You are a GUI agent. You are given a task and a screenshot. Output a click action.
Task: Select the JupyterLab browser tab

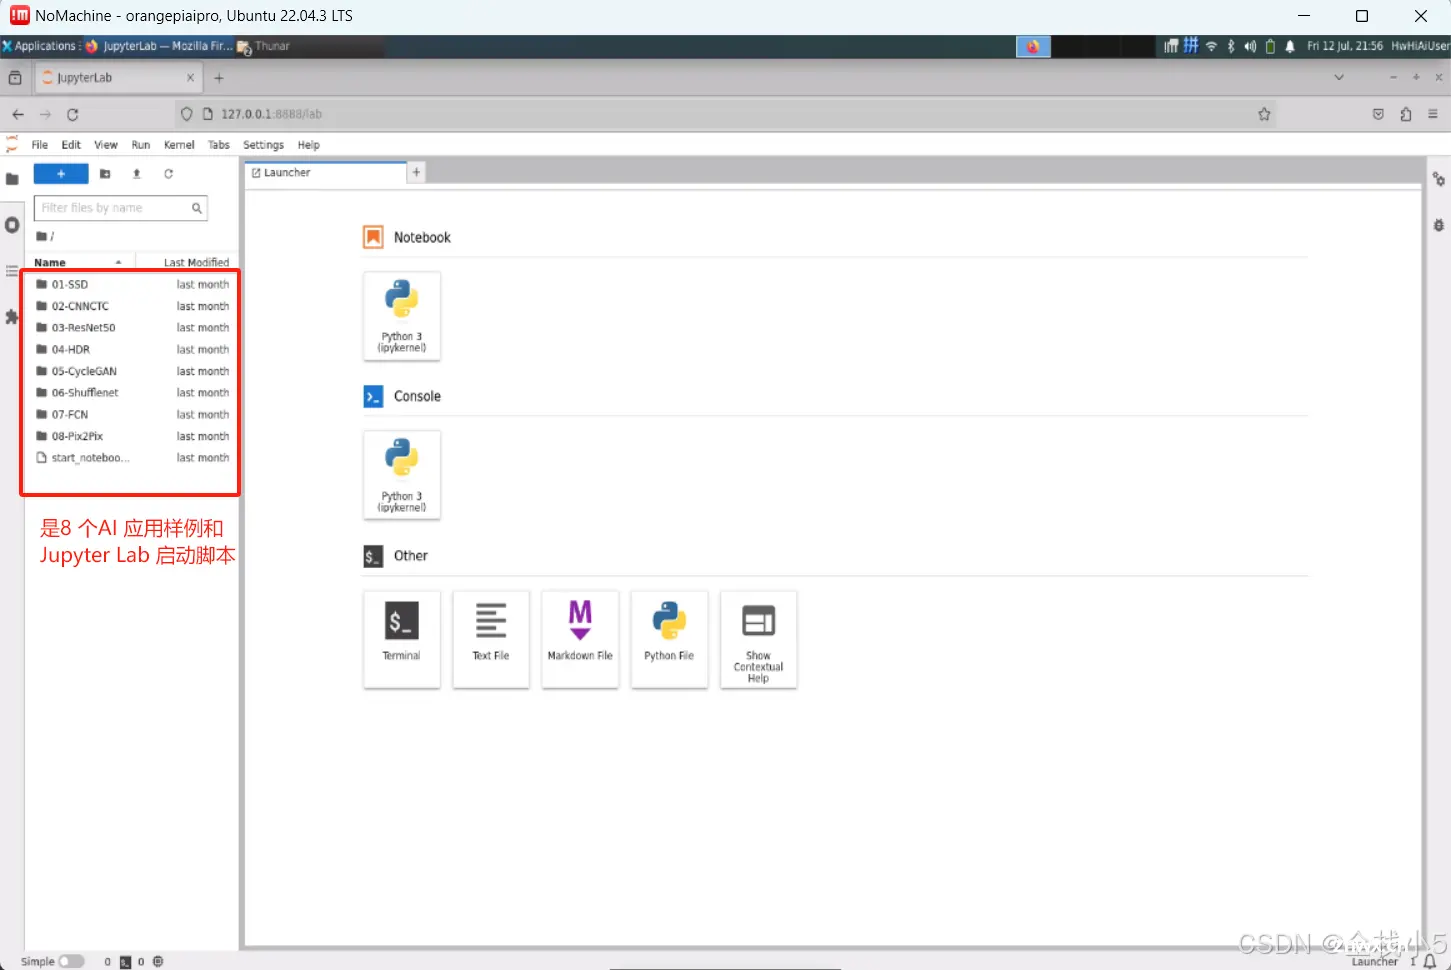[119, 77]
